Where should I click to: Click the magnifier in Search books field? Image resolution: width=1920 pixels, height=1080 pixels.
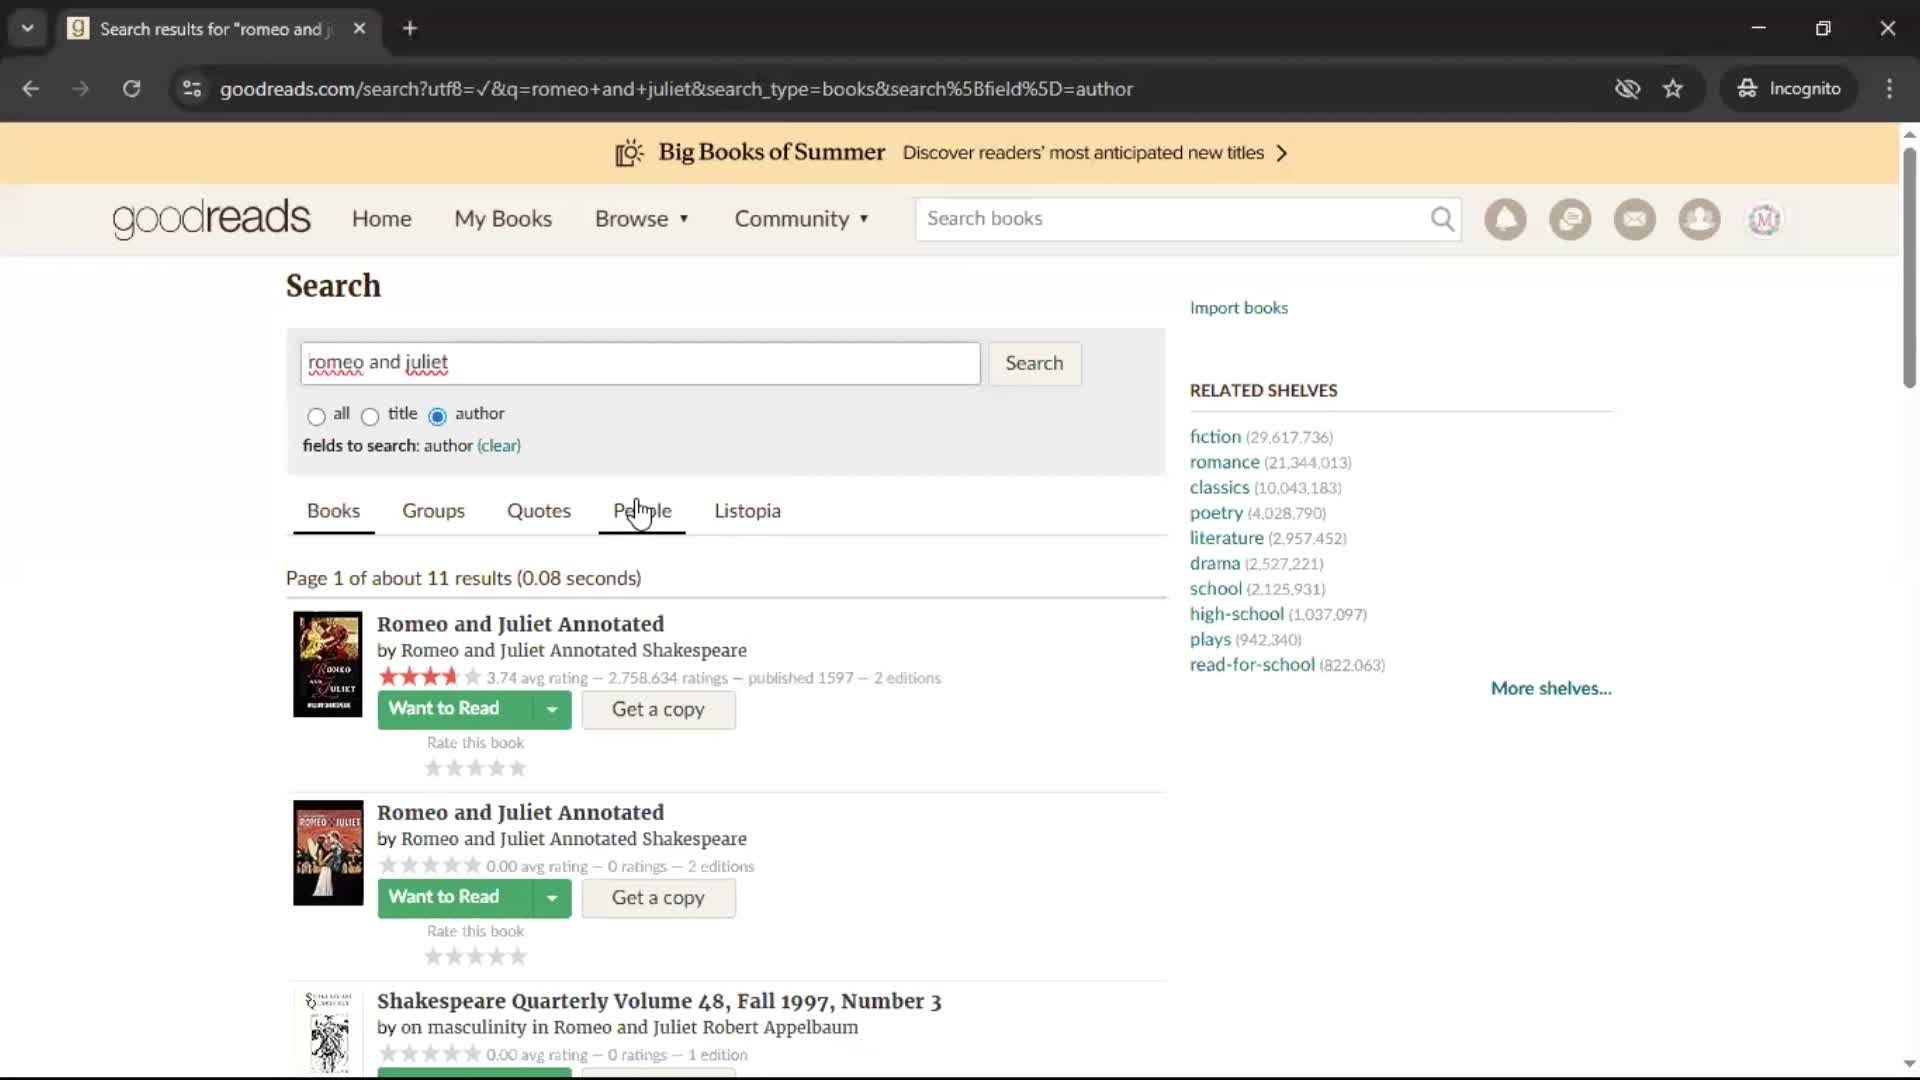click(1442, 219)
